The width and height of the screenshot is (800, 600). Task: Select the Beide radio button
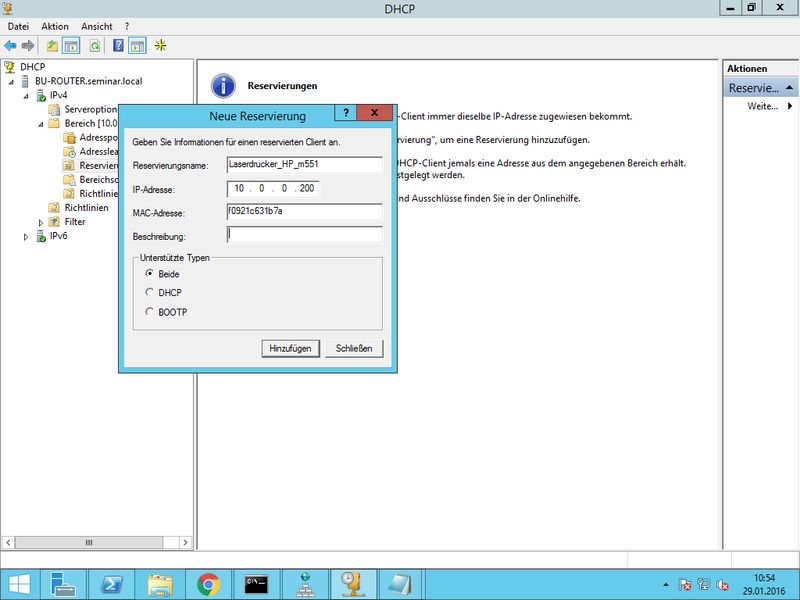pyautogui.click(x=150, y=273)
